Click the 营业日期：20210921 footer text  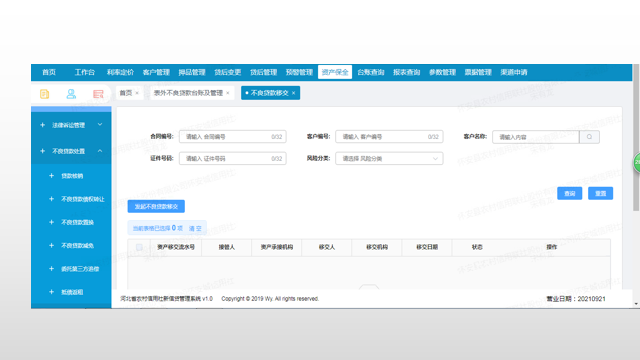[576, 299]
